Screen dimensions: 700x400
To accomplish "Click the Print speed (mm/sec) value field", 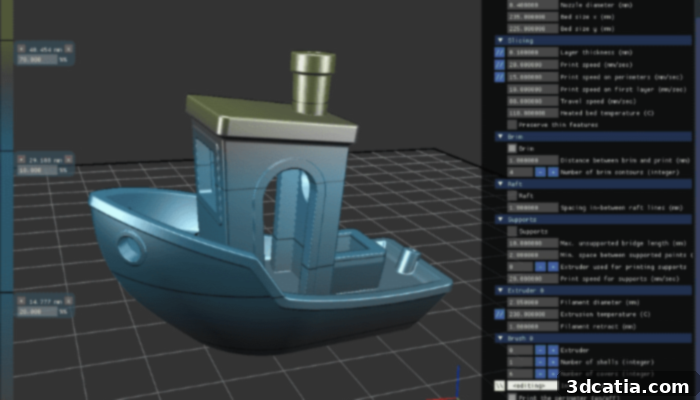I will [533, 65].
